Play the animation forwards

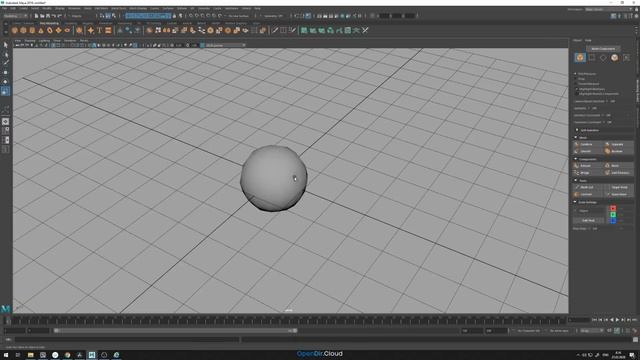[x=617, y=320]
